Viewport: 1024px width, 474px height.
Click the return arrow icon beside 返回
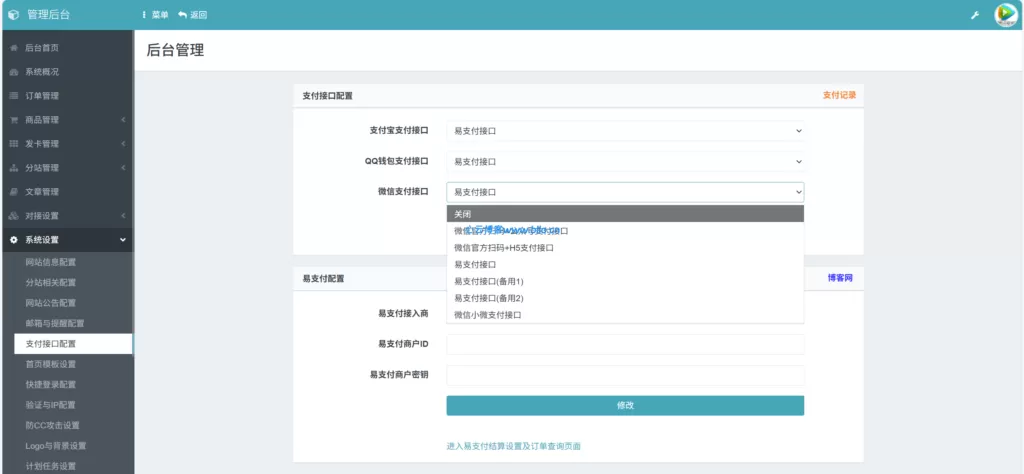182,14
